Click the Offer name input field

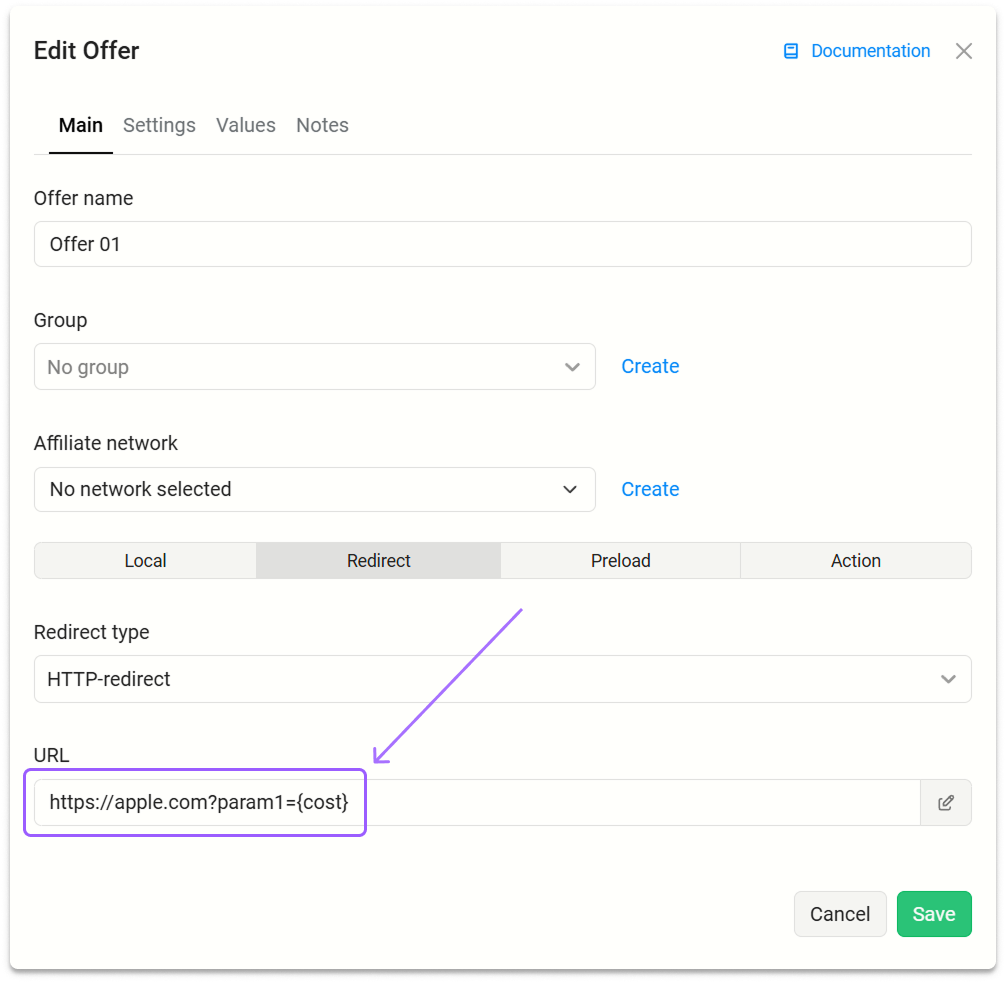[x=502, y=244]
